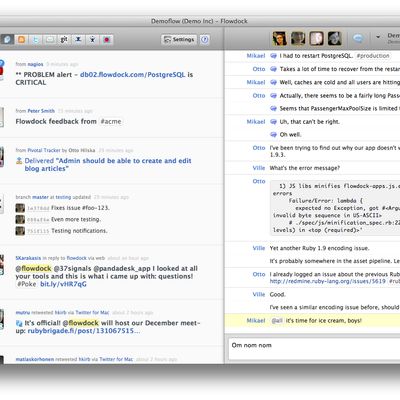The image size is (400, 400).
Task: Click second user avatar in chat header
Action: click(298, 39)
